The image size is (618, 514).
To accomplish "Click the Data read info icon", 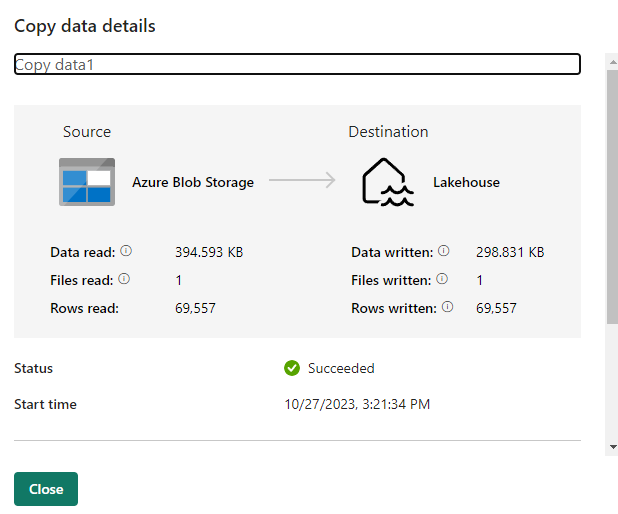I will pos(126,252).
